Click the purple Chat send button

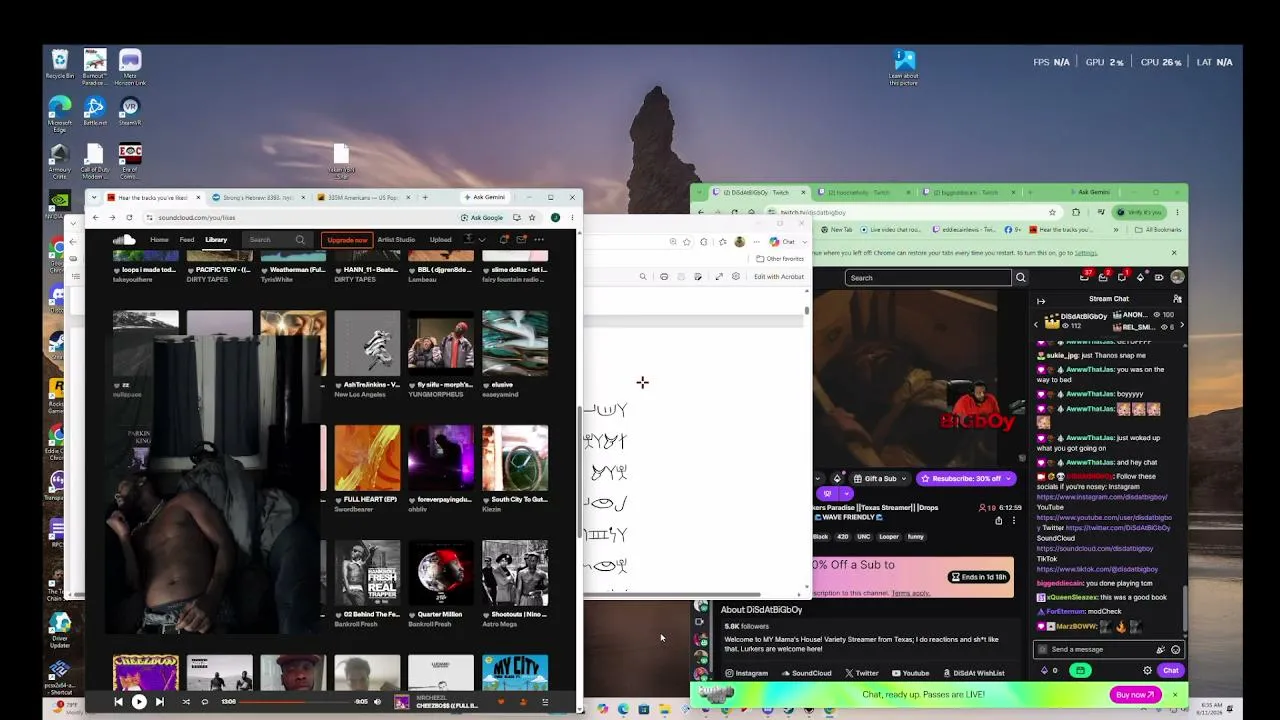(x=1171, y=671)
